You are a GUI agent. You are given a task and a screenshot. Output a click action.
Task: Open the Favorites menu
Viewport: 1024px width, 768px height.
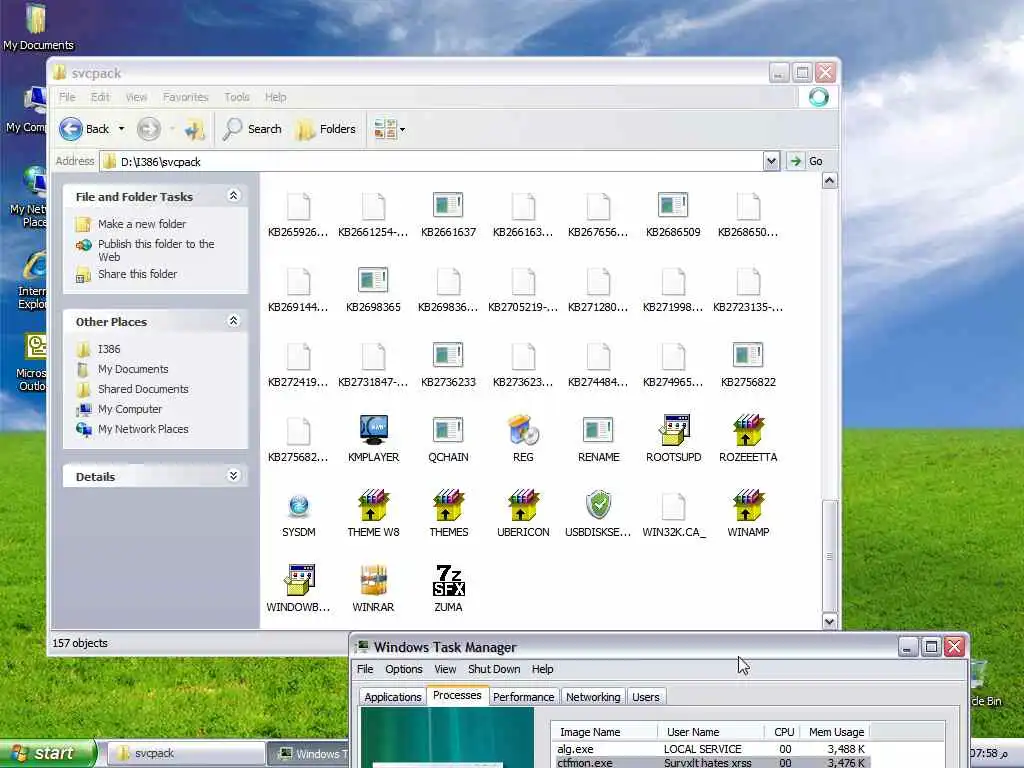[185, 97]
